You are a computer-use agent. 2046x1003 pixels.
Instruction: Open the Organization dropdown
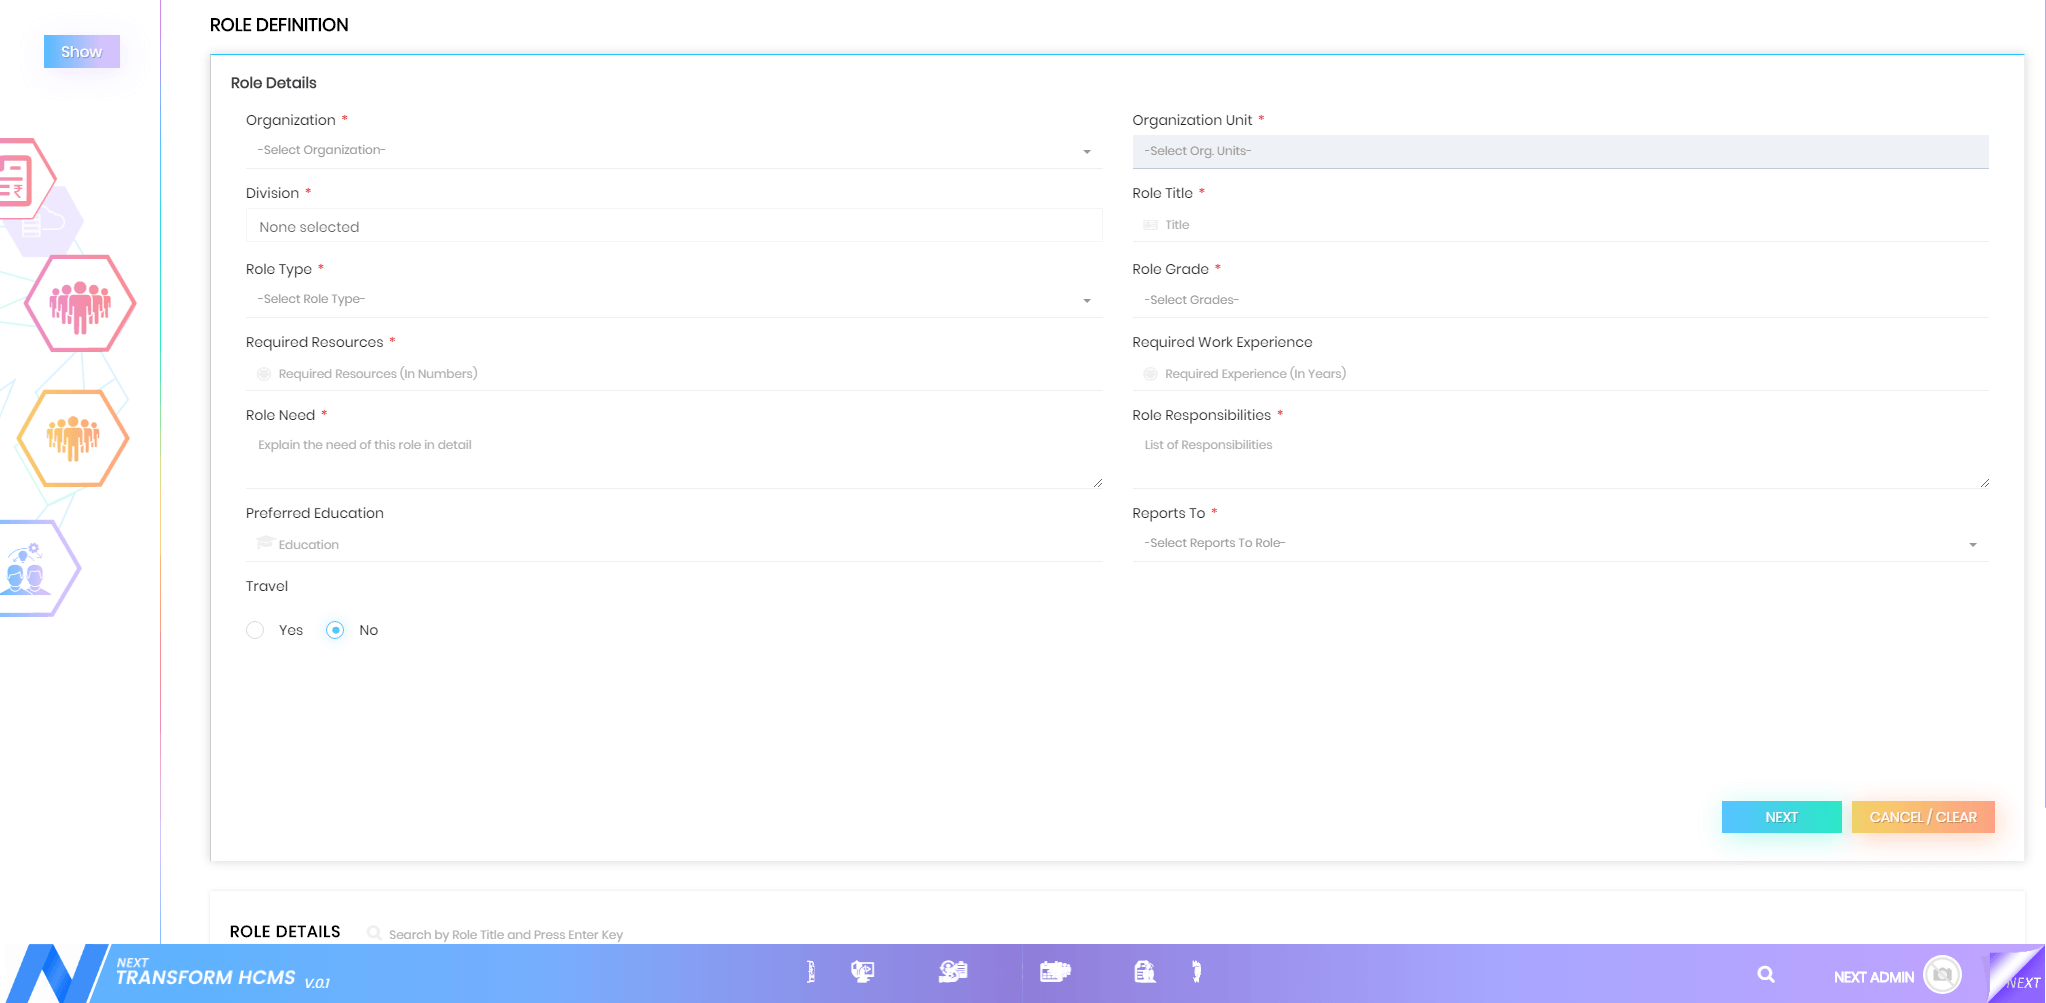673,151
